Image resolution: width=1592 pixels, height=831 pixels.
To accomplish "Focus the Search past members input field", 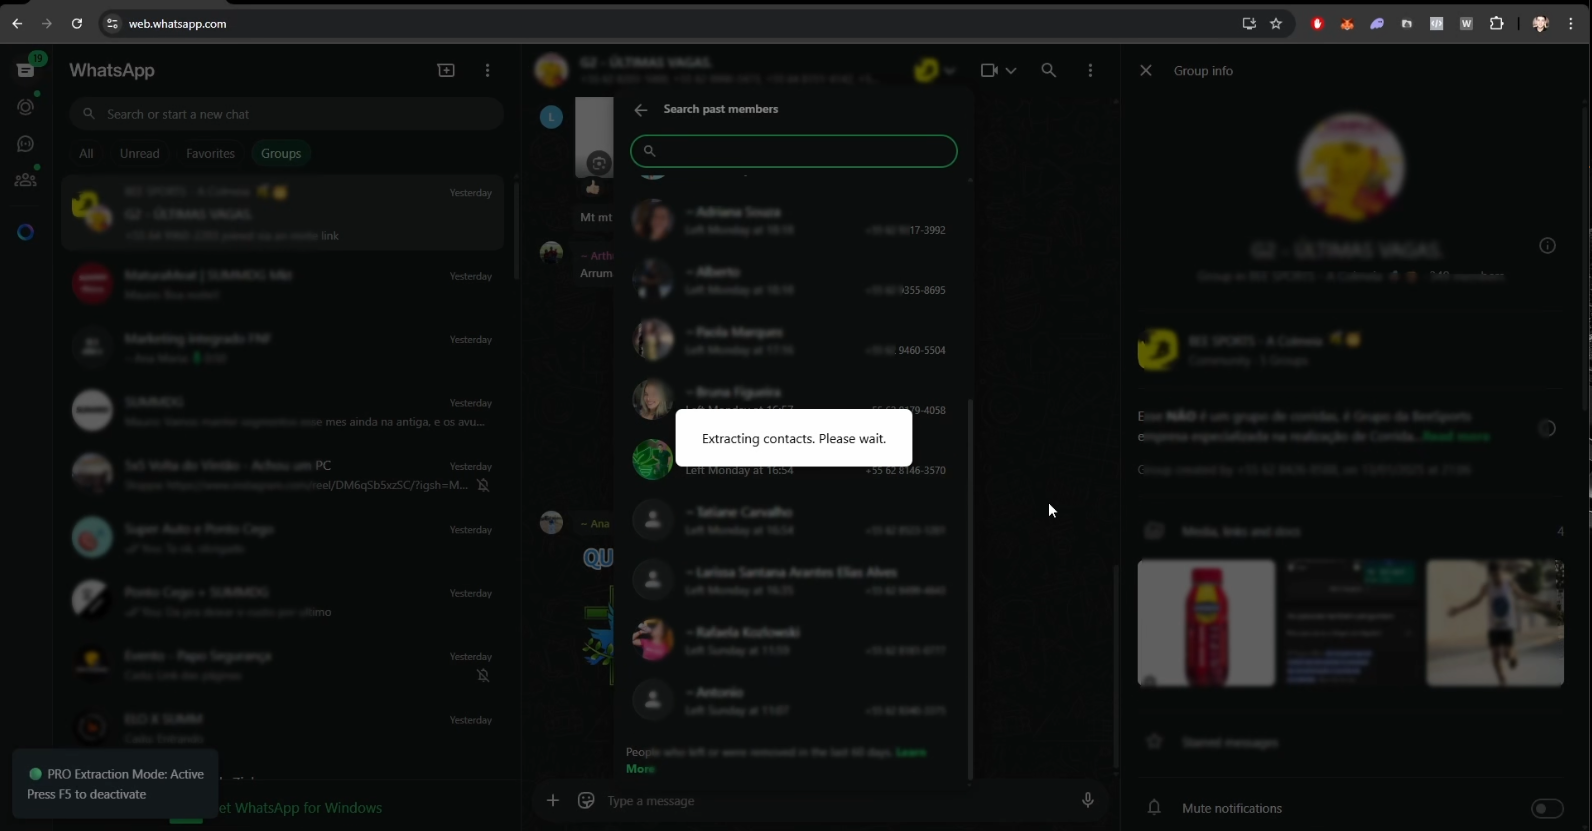I will tap(793, 151).
